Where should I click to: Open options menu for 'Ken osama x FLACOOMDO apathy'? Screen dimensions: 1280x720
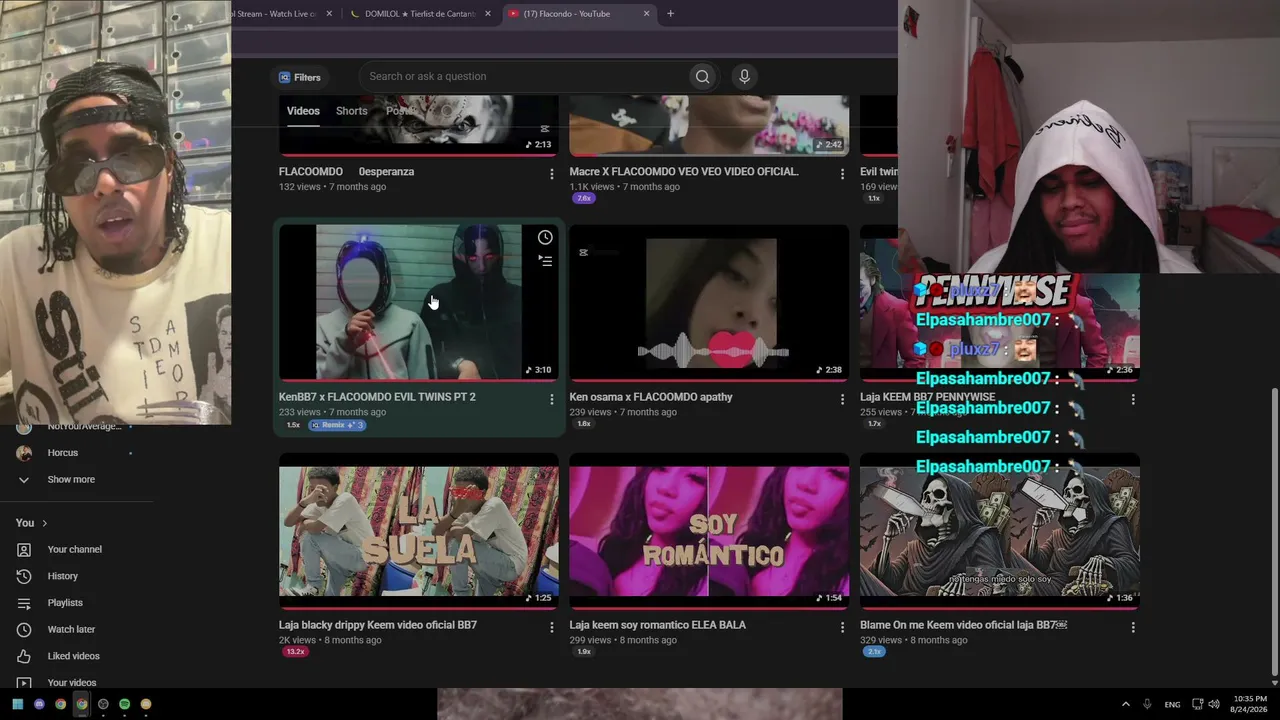(x=842, y=399)
